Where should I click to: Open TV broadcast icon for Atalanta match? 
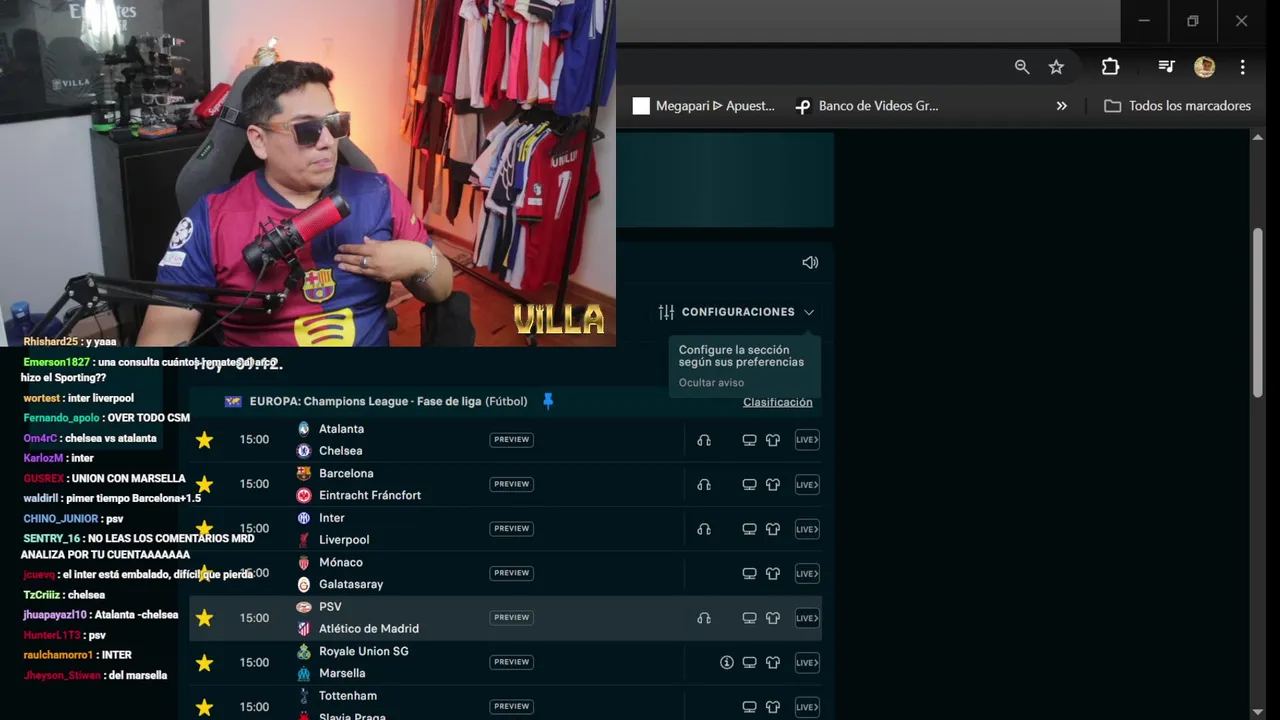tap(749, 440)
